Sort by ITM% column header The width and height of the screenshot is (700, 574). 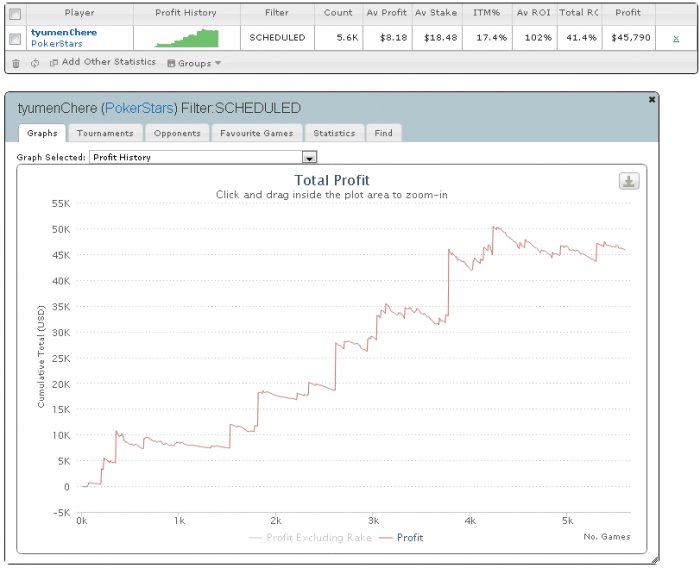pos(487,13)
